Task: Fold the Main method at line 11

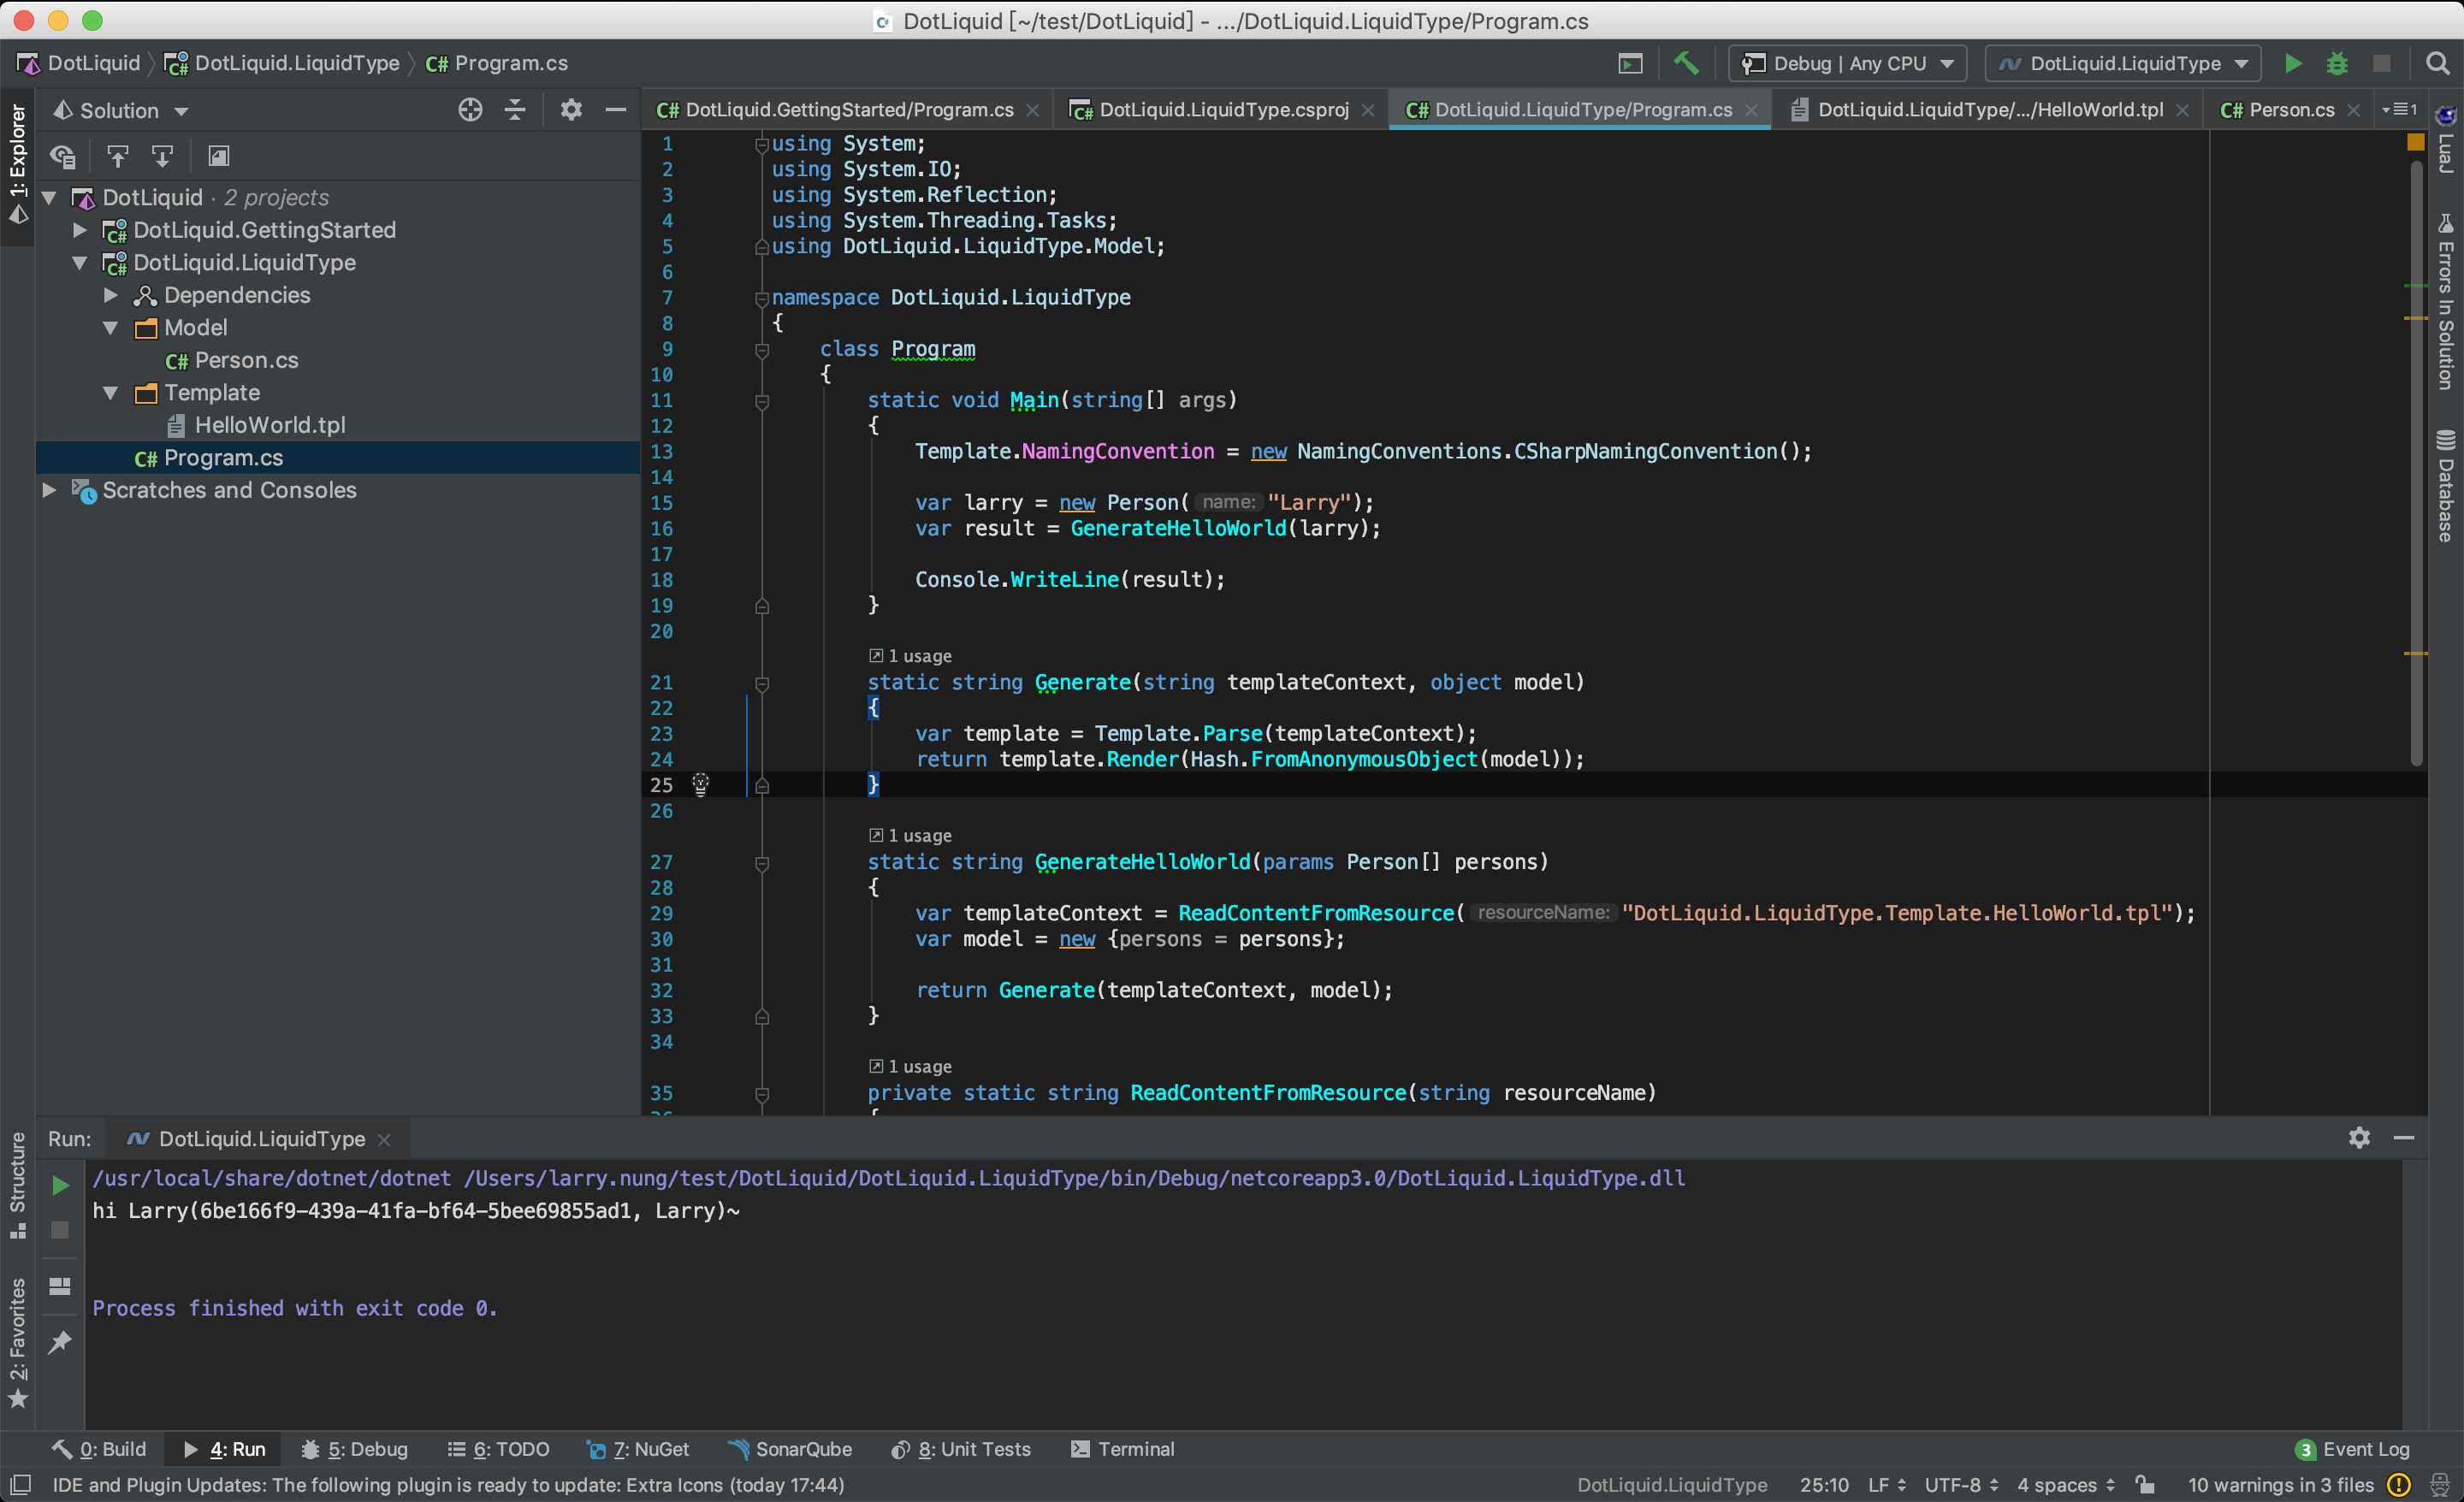Action: point(762,401)
